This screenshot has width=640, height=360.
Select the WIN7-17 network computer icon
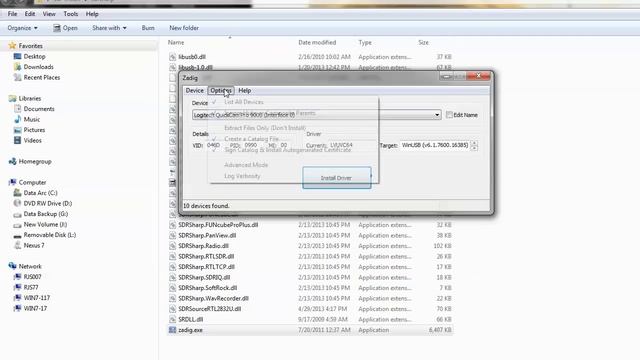click(17, 308)
